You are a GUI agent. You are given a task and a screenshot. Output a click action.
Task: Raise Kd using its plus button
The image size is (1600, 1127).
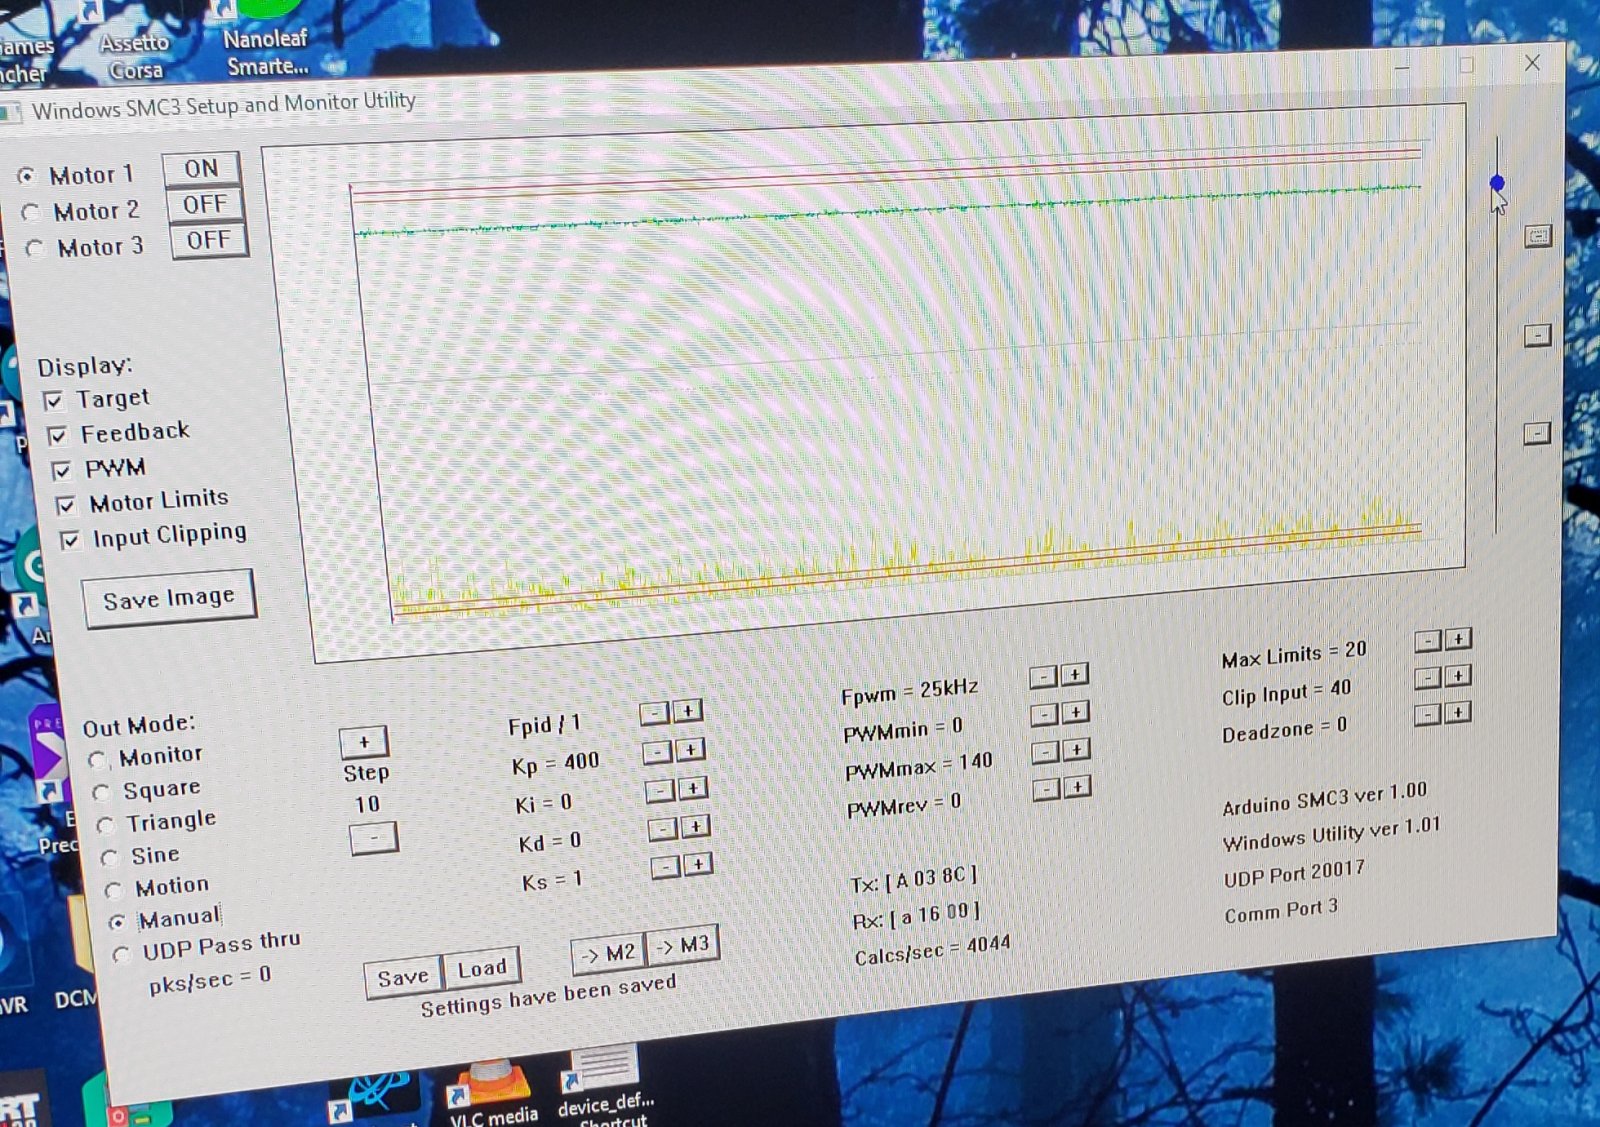[x=696, y=826]
